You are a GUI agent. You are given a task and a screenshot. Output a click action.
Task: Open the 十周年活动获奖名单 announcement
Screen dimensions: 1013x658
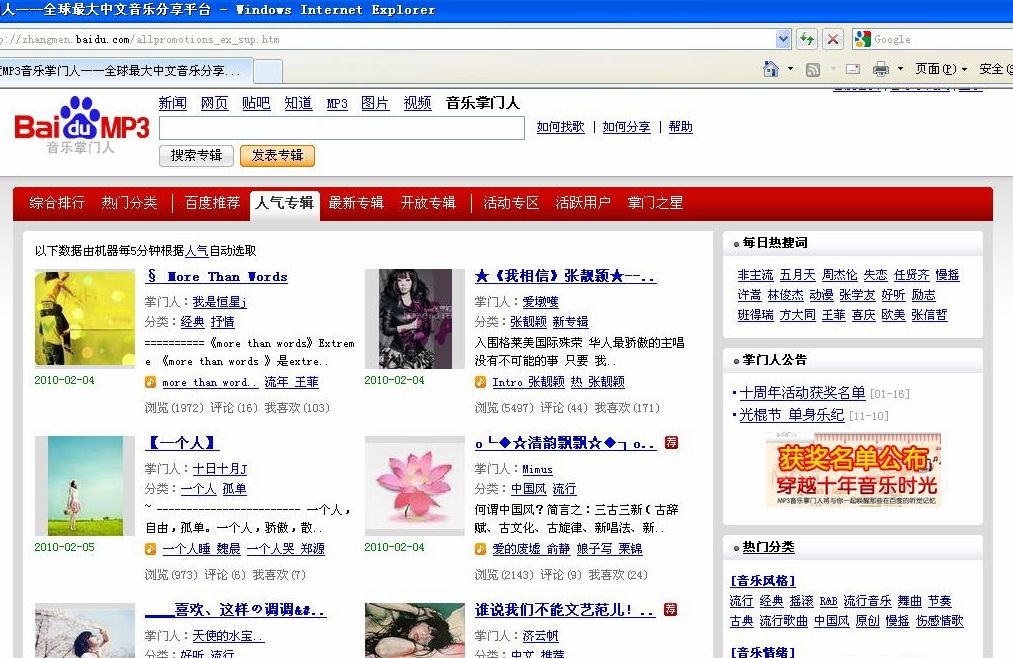(802, 393)
